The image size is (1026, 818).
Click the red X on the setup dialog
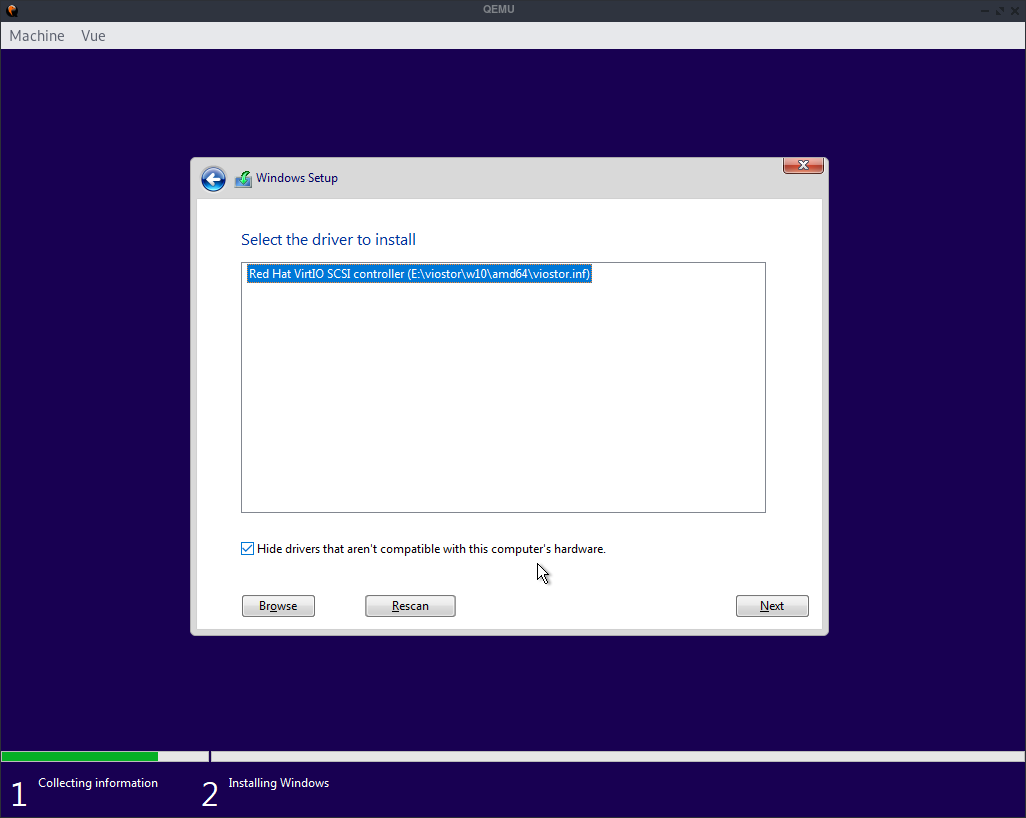point(802,165)
